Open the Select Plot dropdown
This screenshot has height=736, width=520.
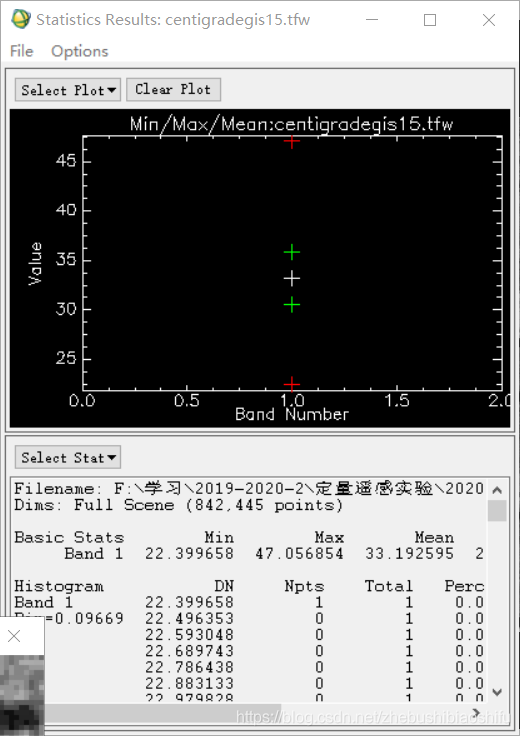pos(68,90)
